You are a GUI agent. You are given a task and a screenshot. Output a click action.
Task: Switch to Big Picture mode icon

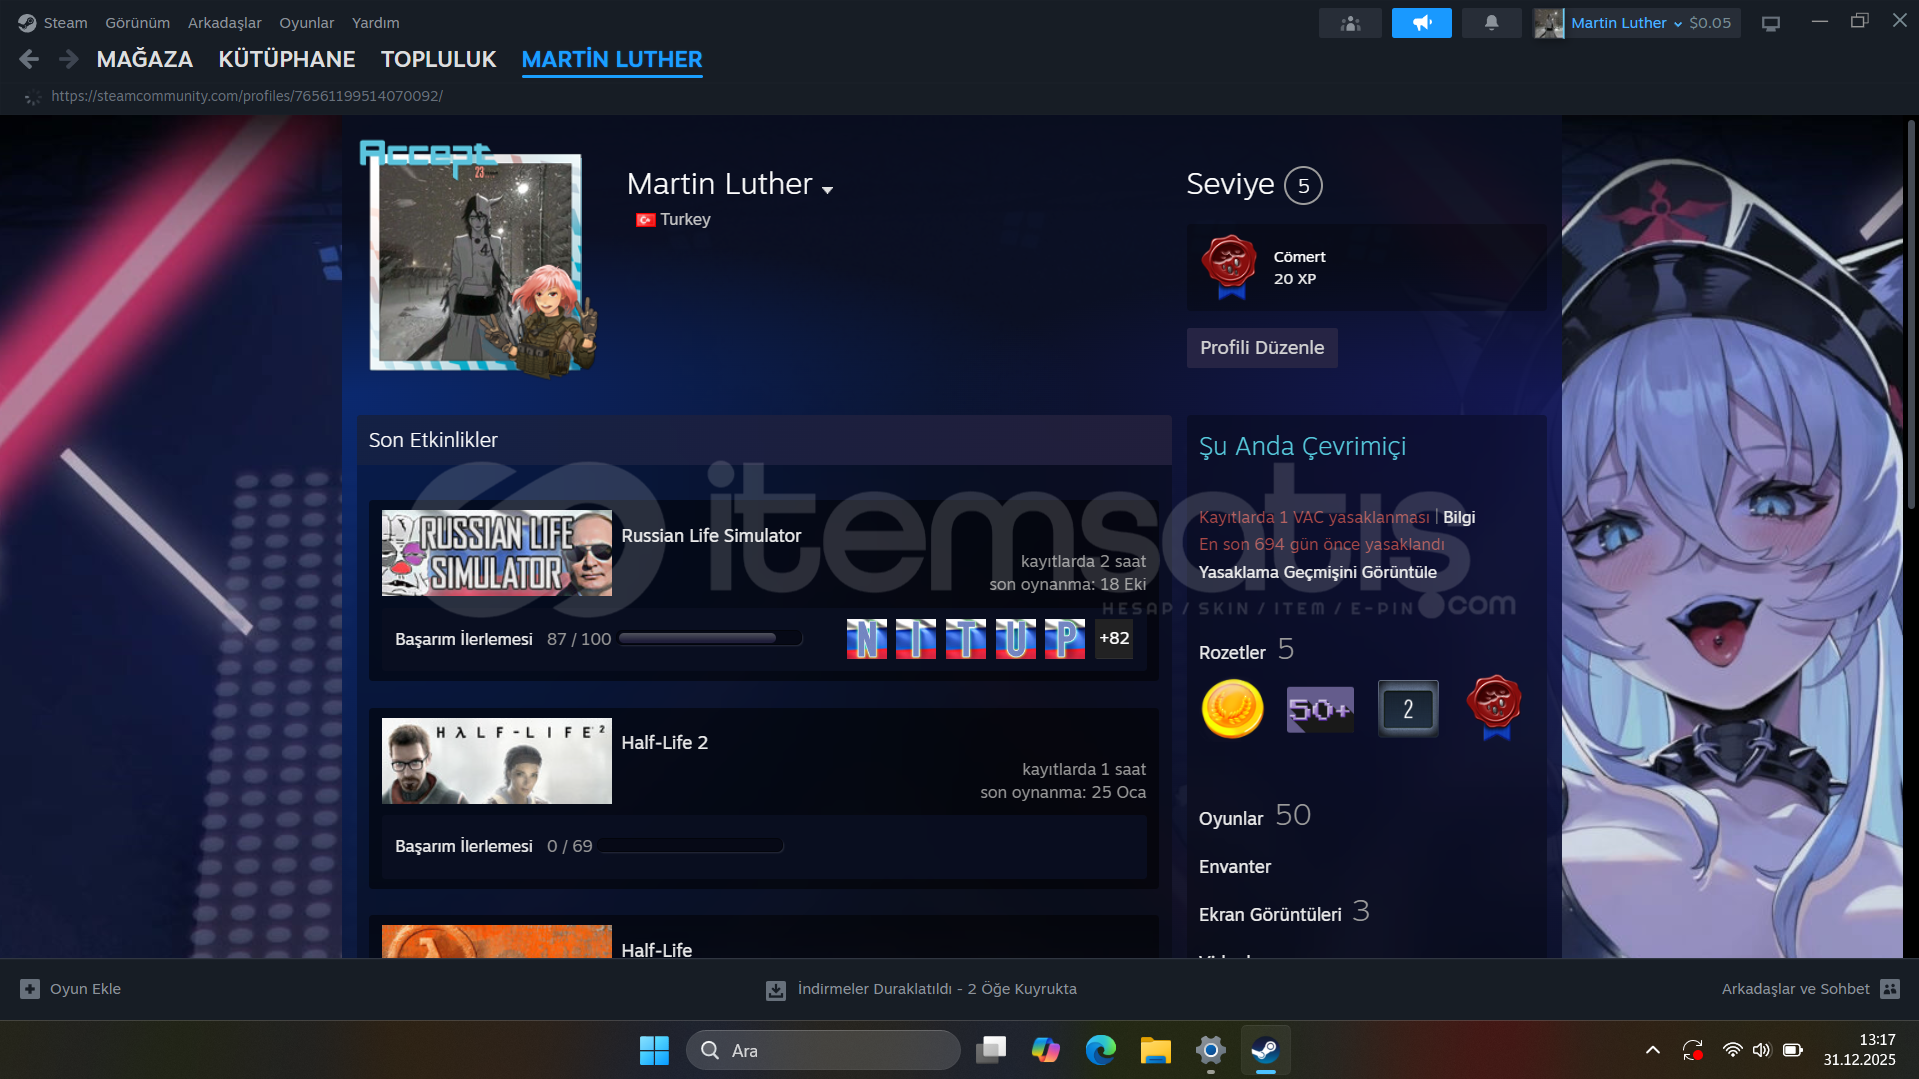click(1771, 23)
